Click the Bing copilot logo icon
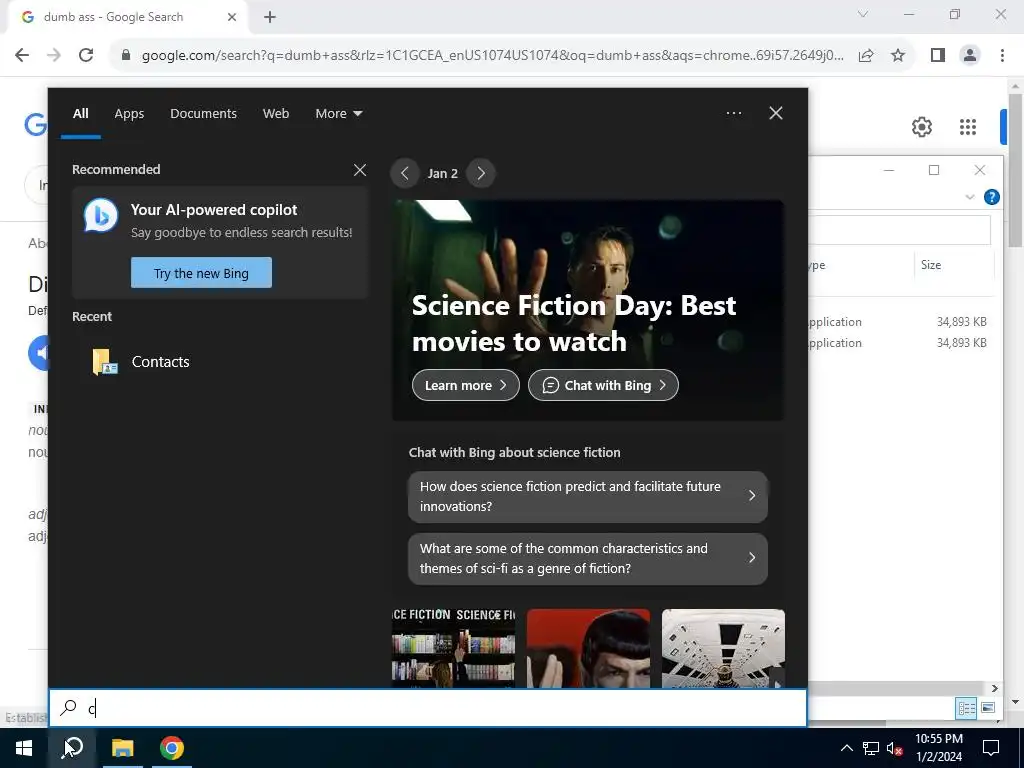The width and height of the screenshot is (1024, 768). (x=101, y=216)
